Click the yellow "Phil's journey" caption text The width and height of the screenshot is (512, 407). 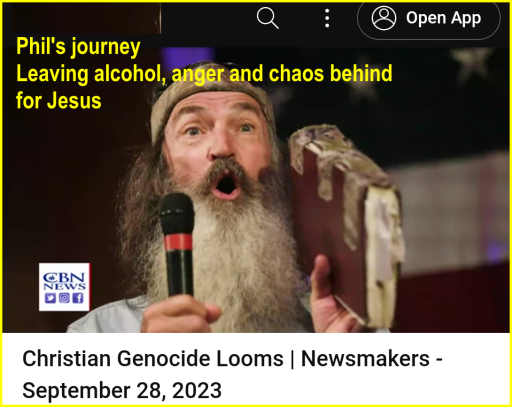coord(78,47)
